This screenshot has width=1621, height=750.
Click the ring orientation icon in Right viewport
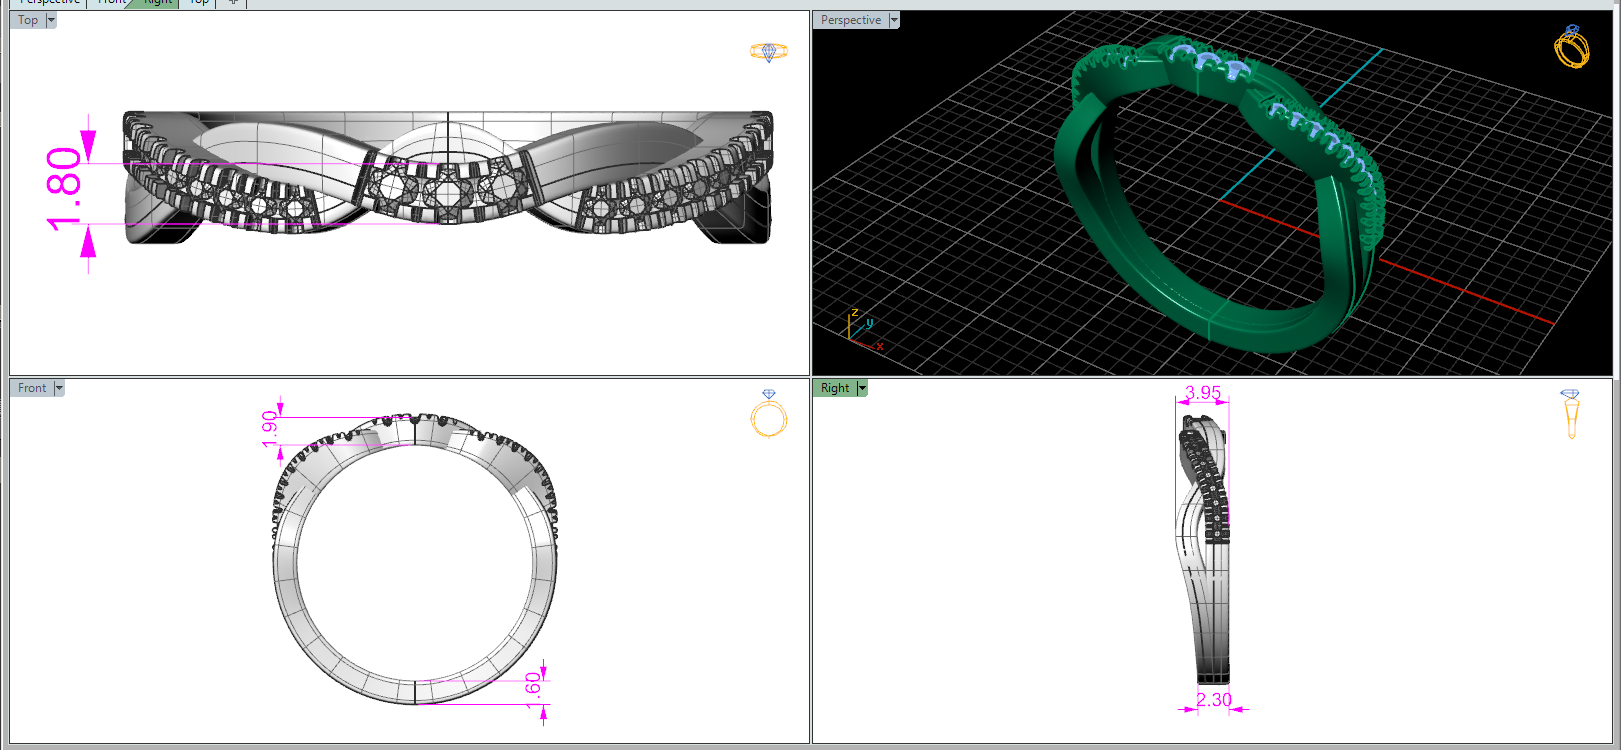click(x=1570, y=414)
